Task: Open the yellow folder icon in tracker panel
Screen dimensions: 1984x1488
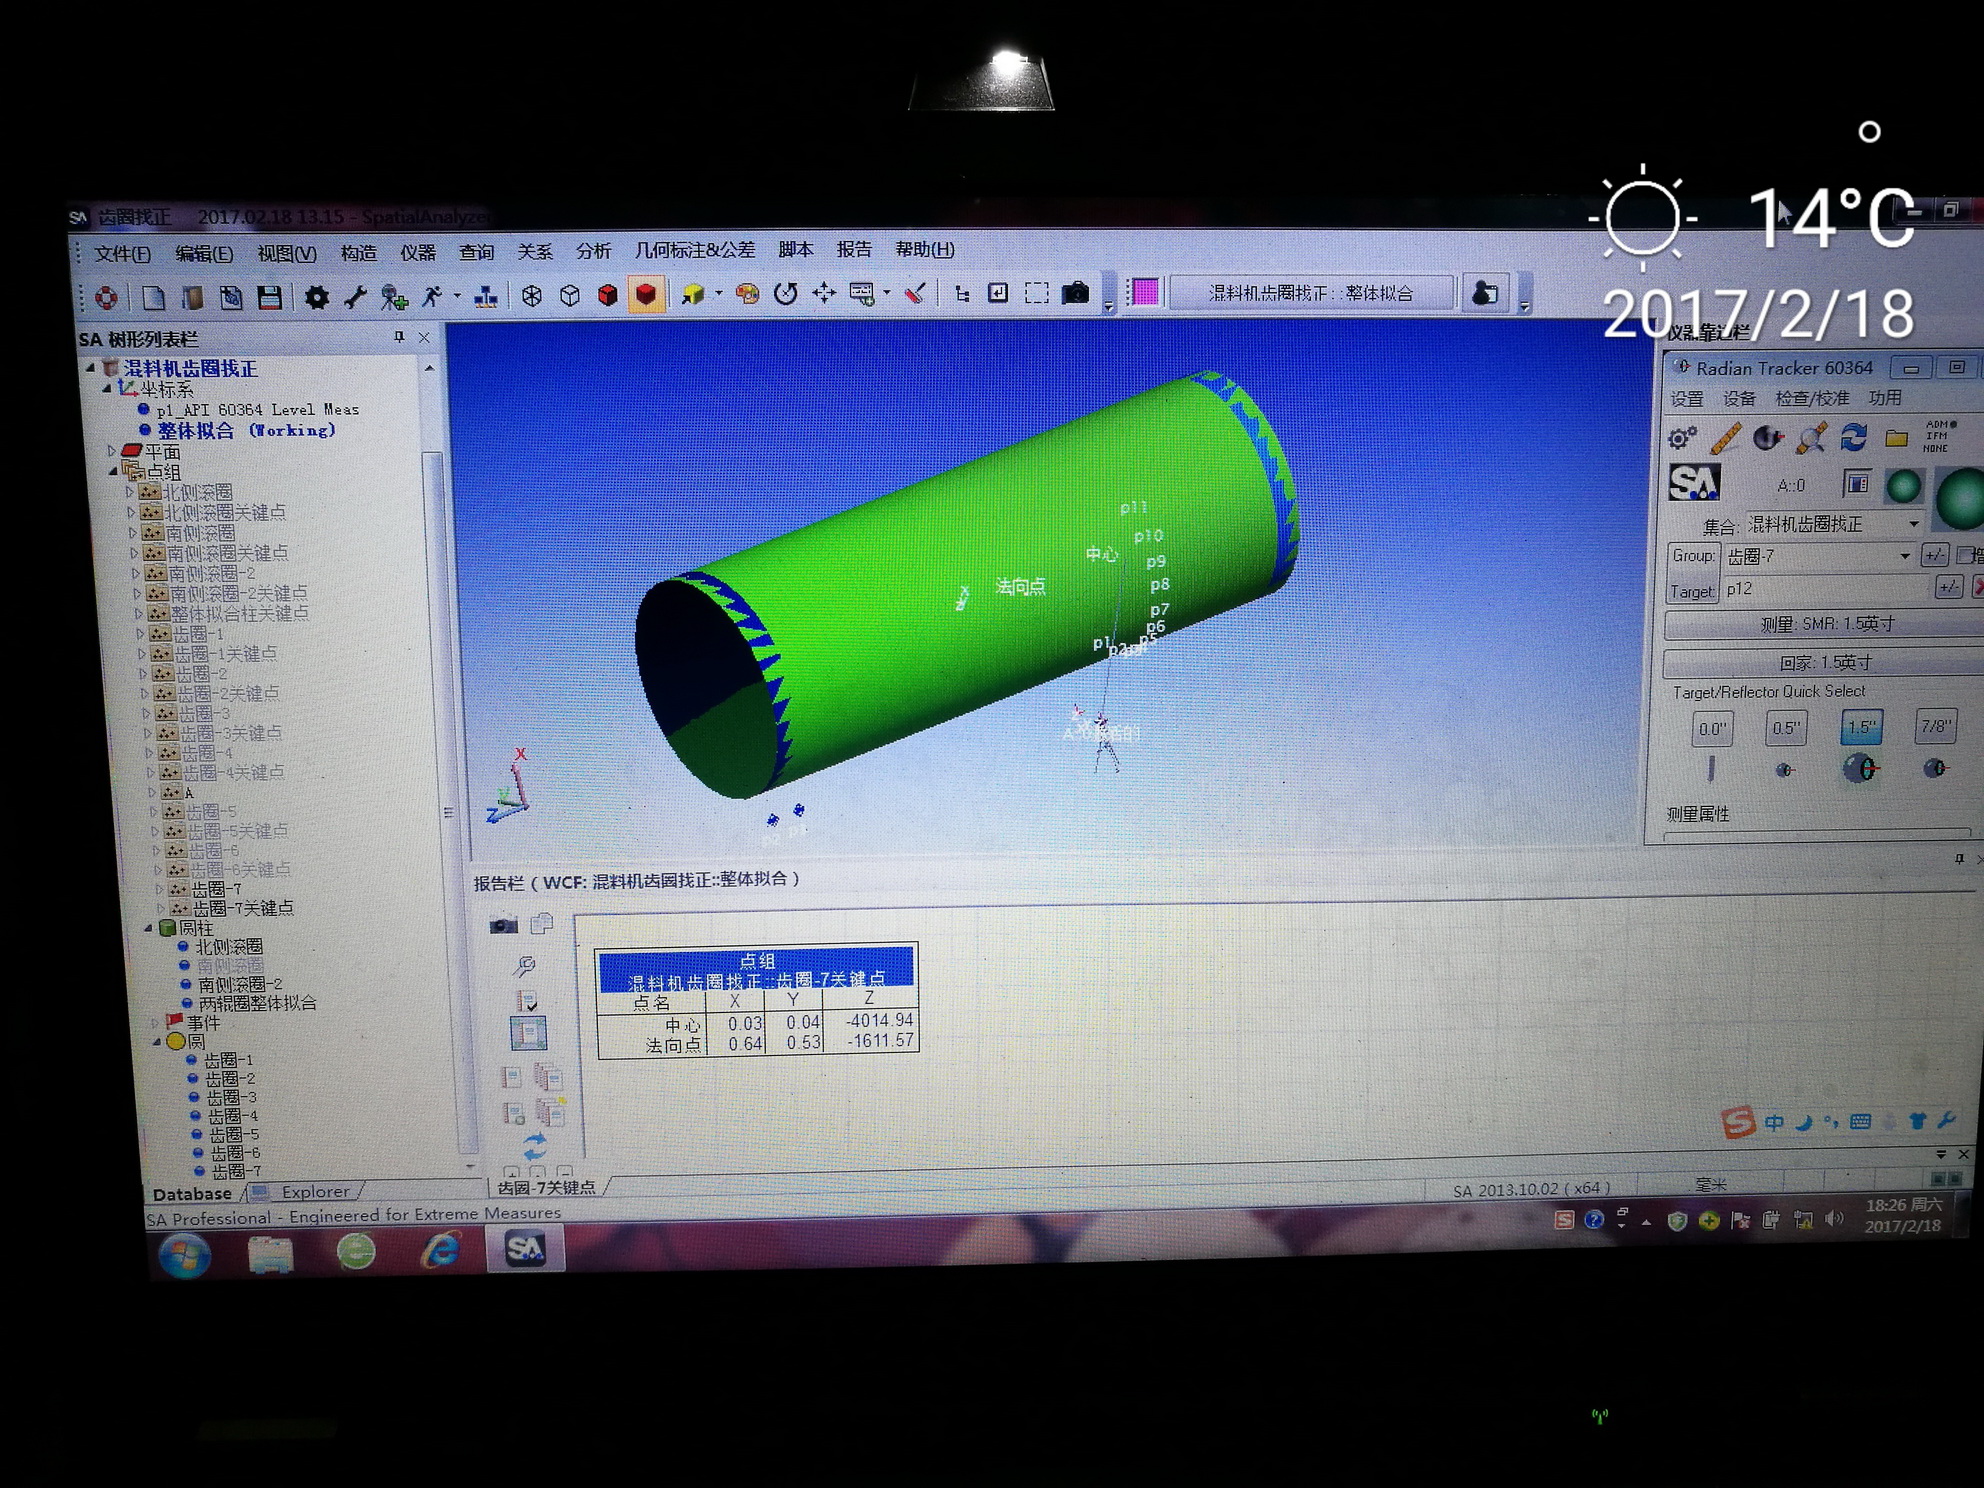Action: (x=1896, y=438)
